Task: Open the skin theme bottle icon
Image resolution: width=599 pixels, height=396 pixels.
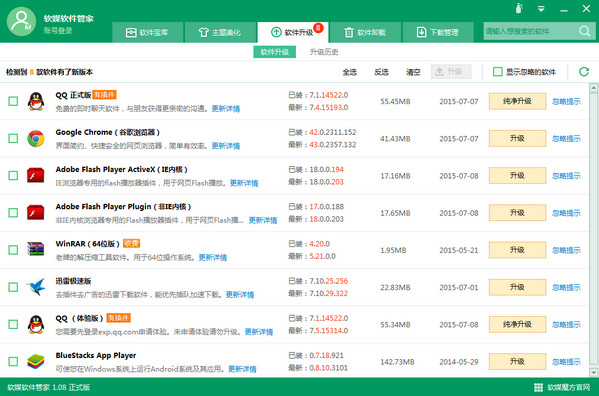Action: point(519,8)
